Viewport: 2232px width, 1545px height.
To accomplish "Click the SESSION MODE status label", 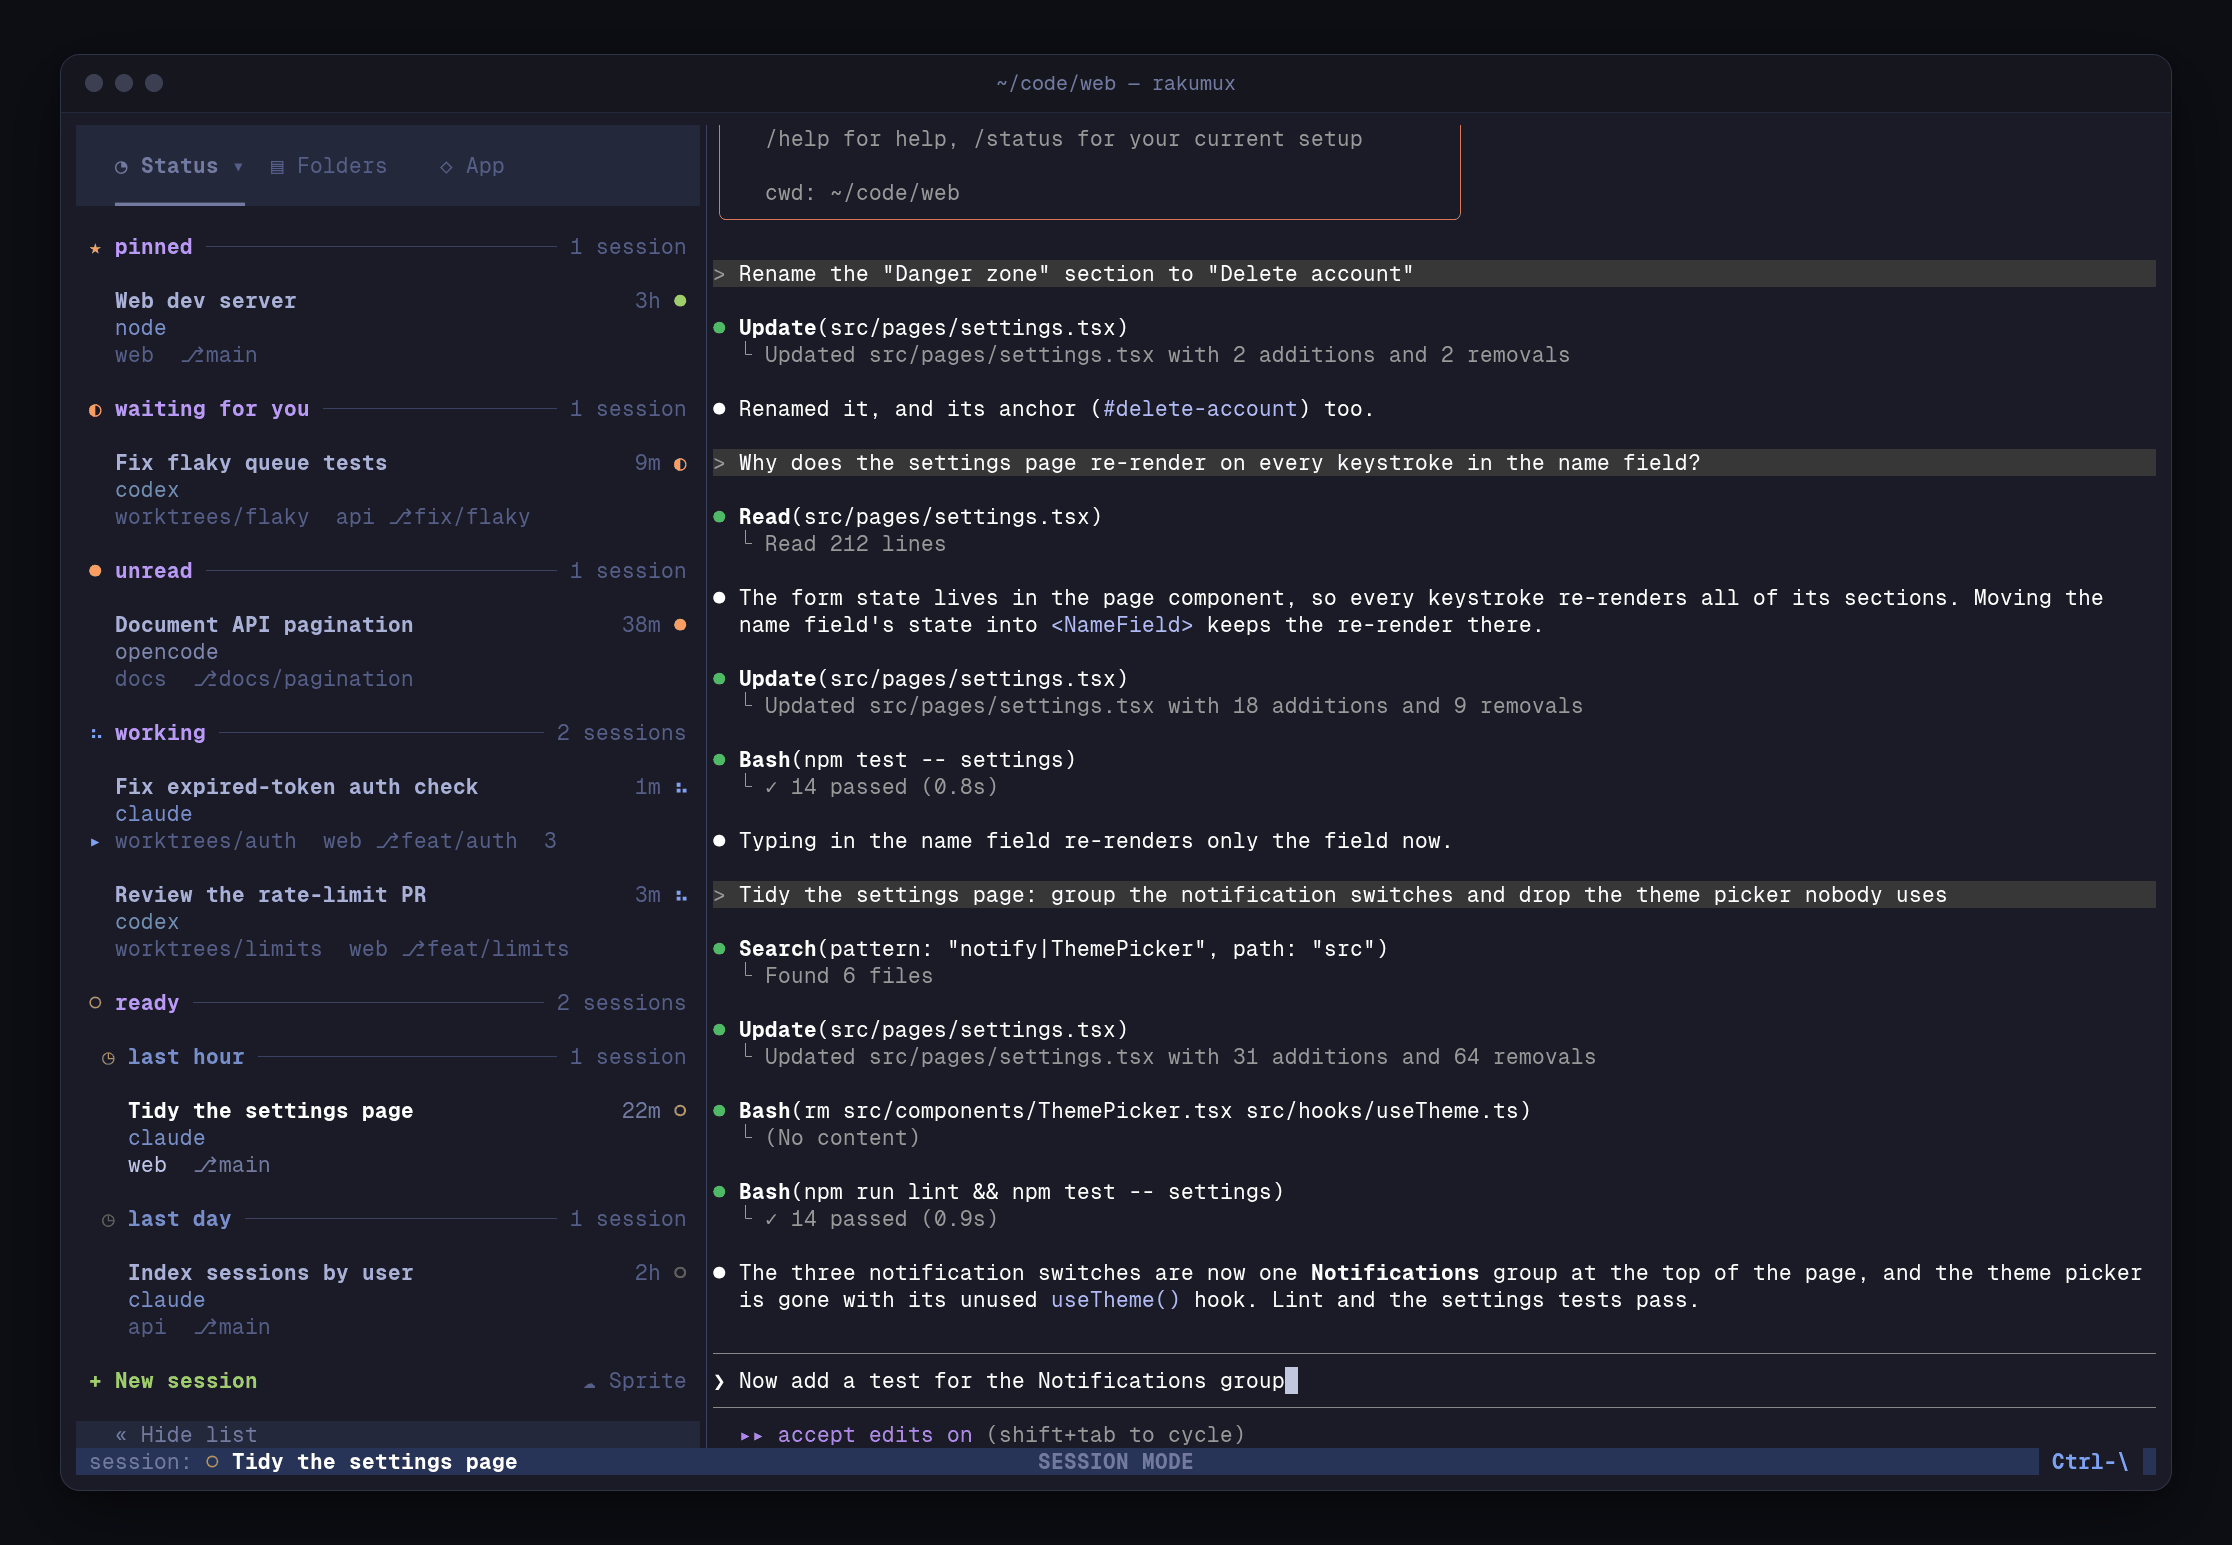I will tap(1115, 1462).
